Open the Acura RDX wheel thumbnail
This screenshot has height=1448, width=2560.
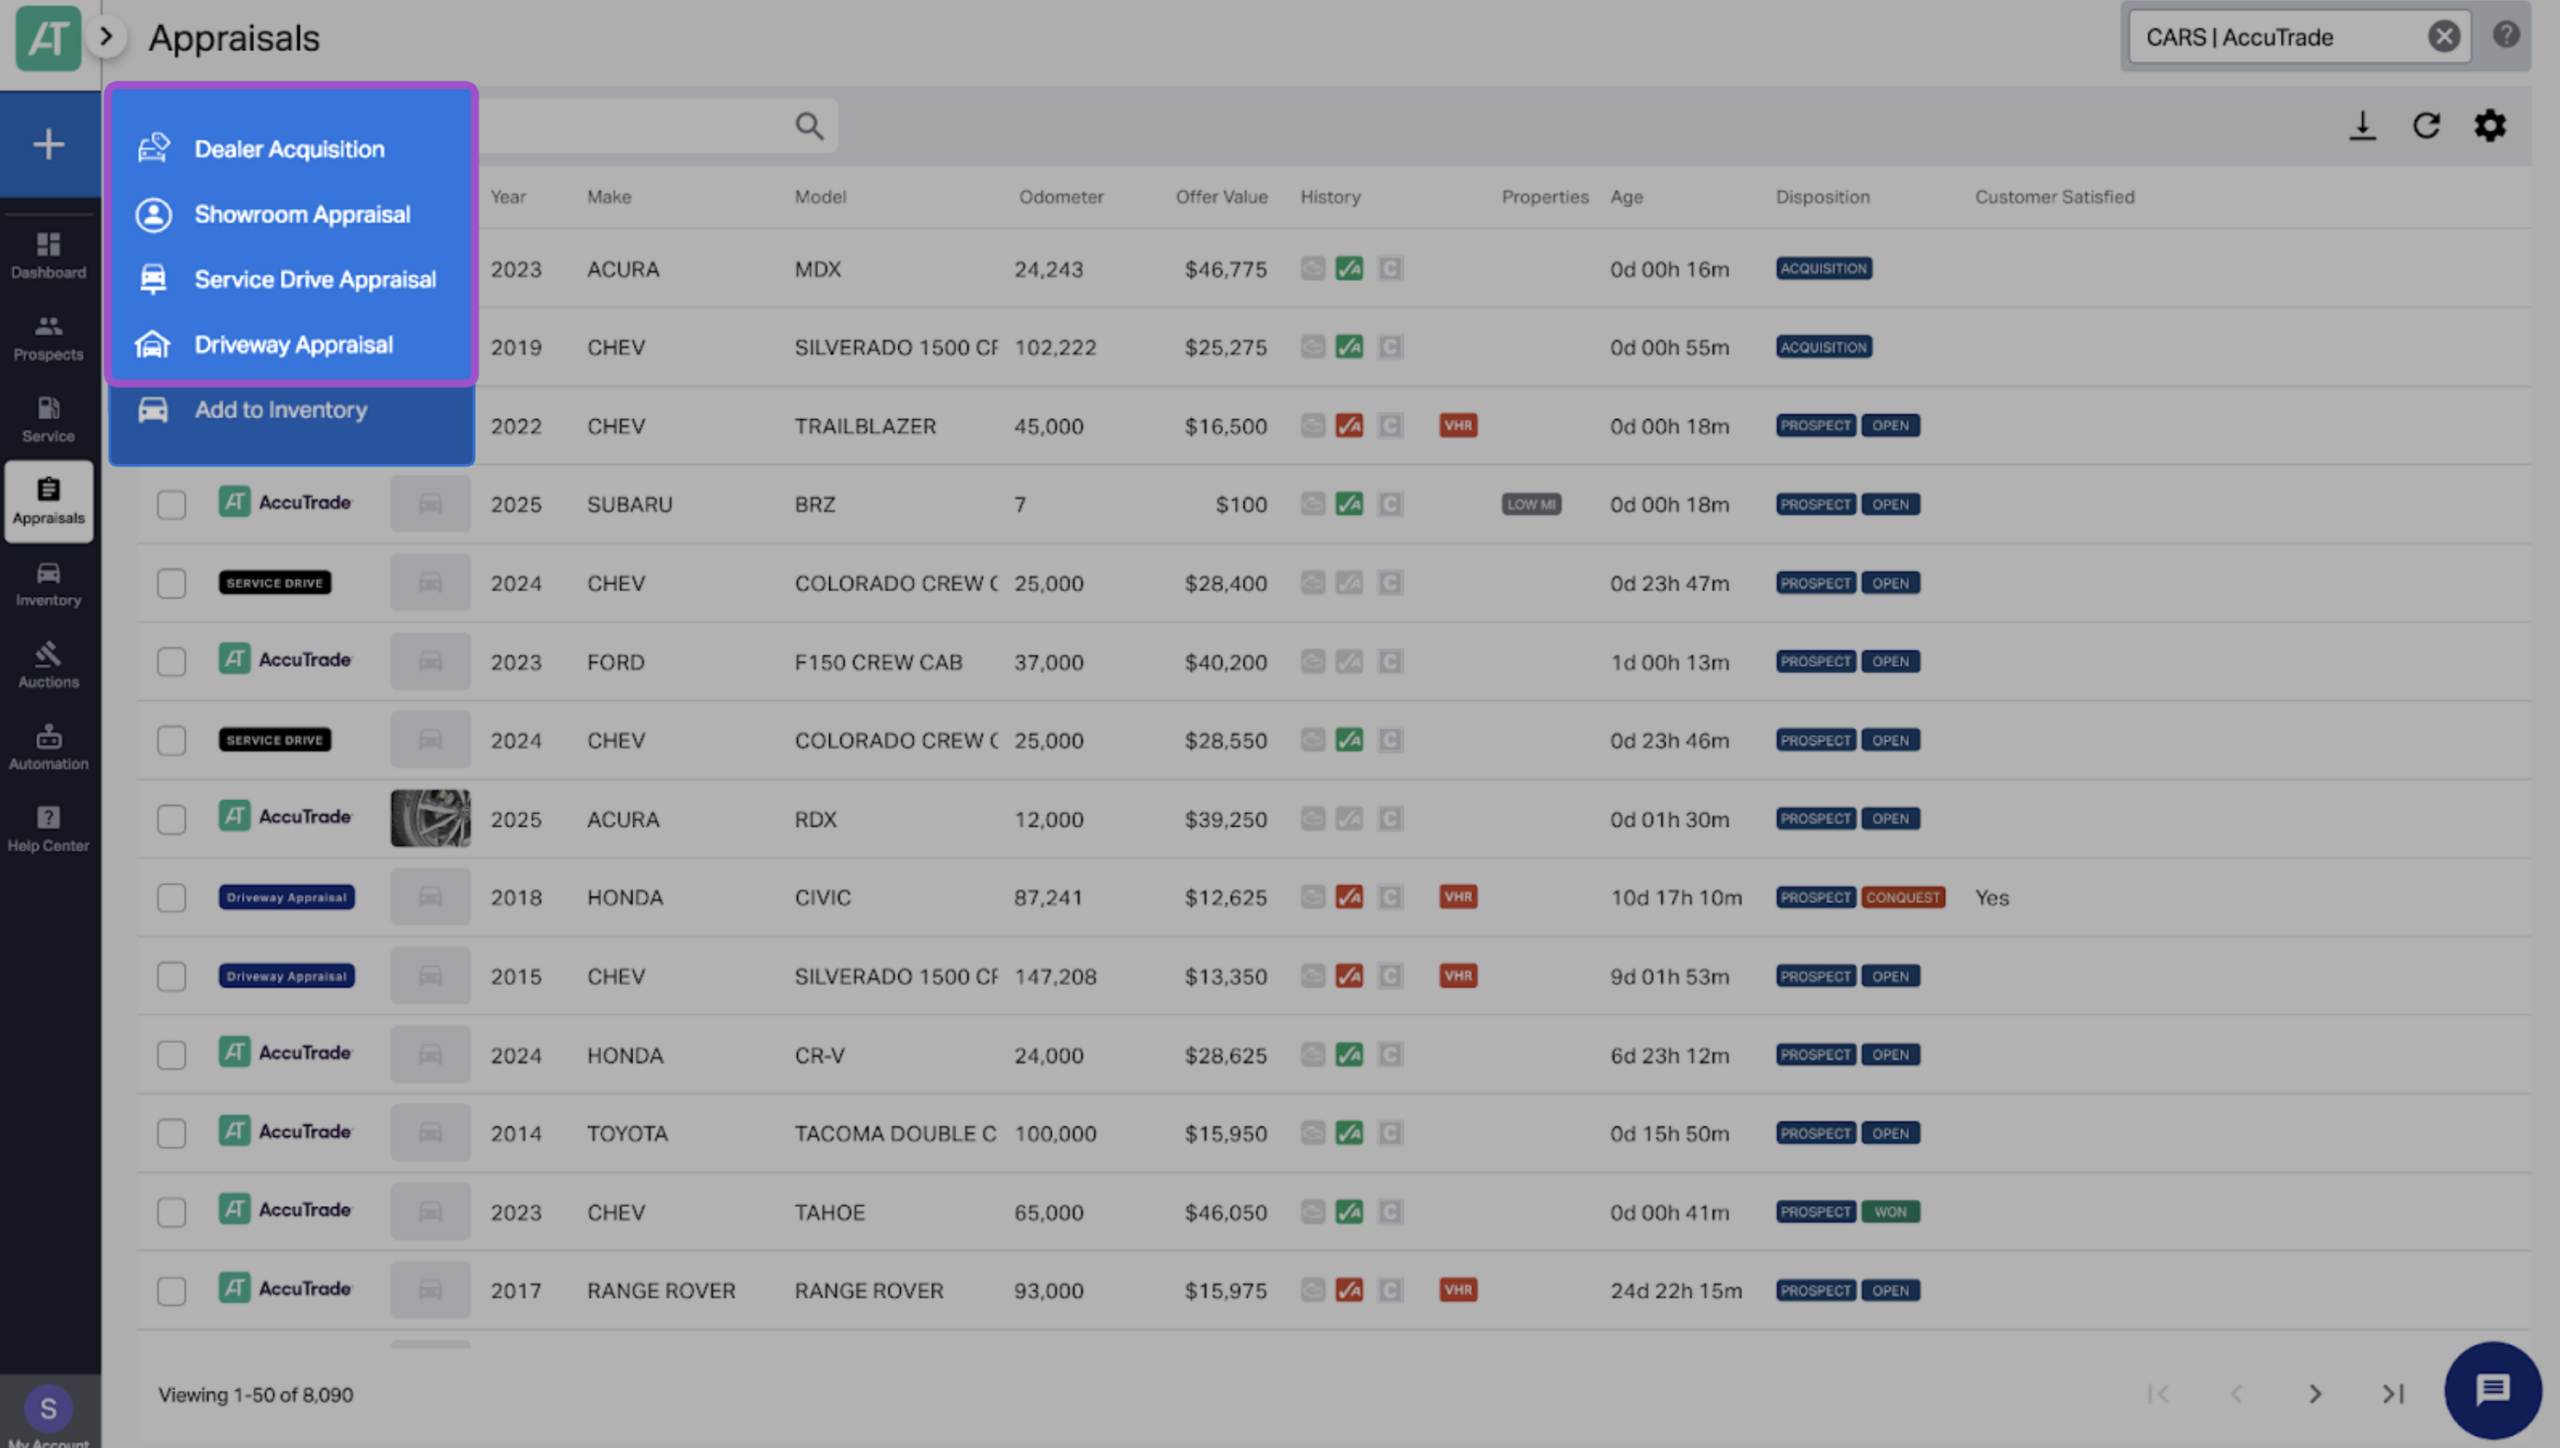point(430,818)
